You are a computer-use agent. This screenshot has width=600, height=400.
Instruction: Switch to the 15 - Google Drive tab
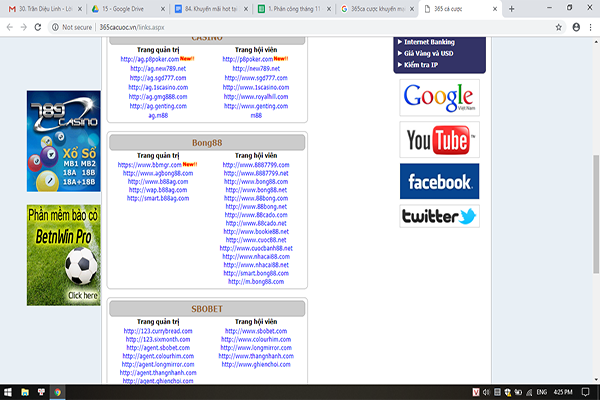tap(126, 9)
